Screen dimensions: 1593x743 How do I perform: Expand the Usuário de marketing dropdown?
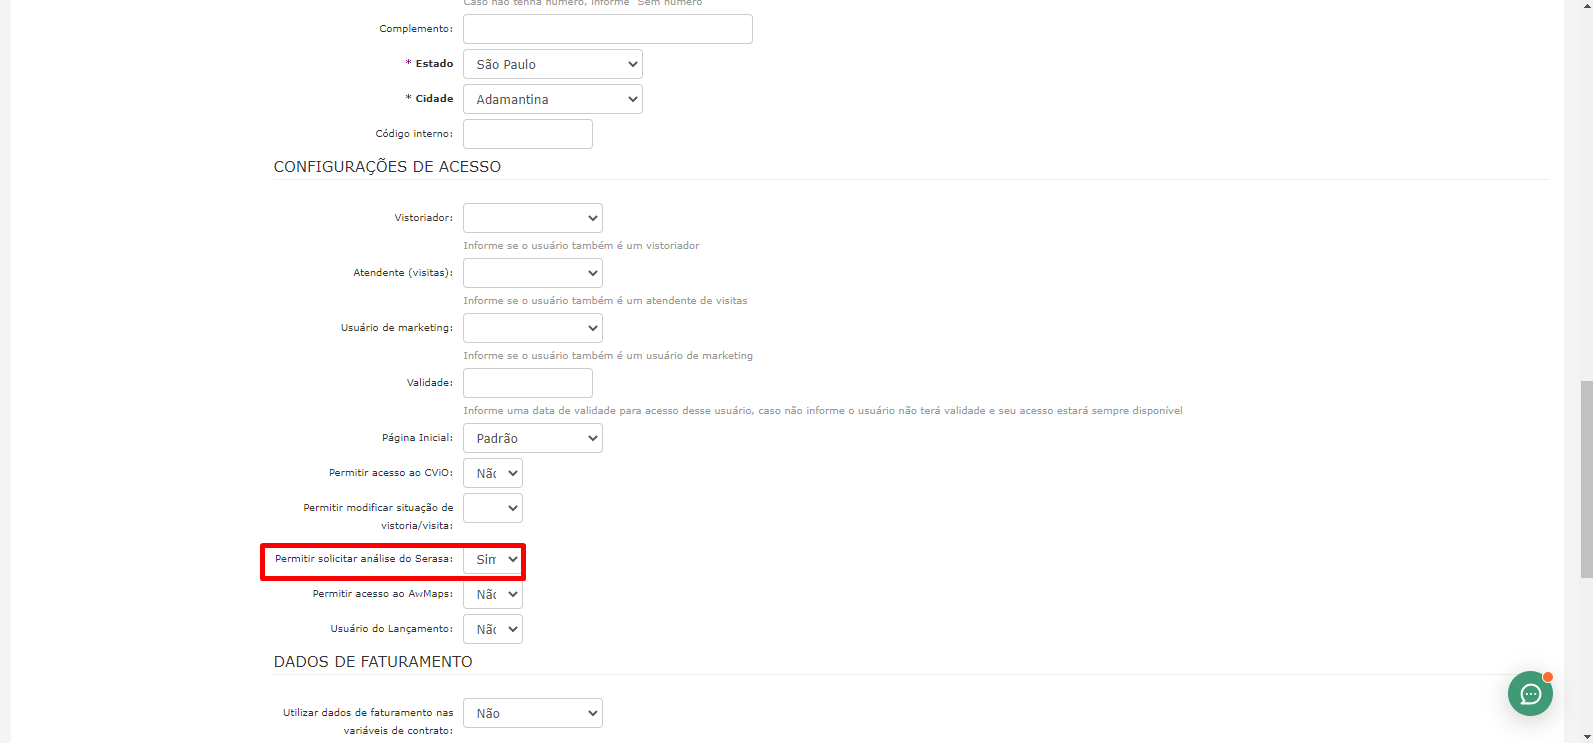533,328
